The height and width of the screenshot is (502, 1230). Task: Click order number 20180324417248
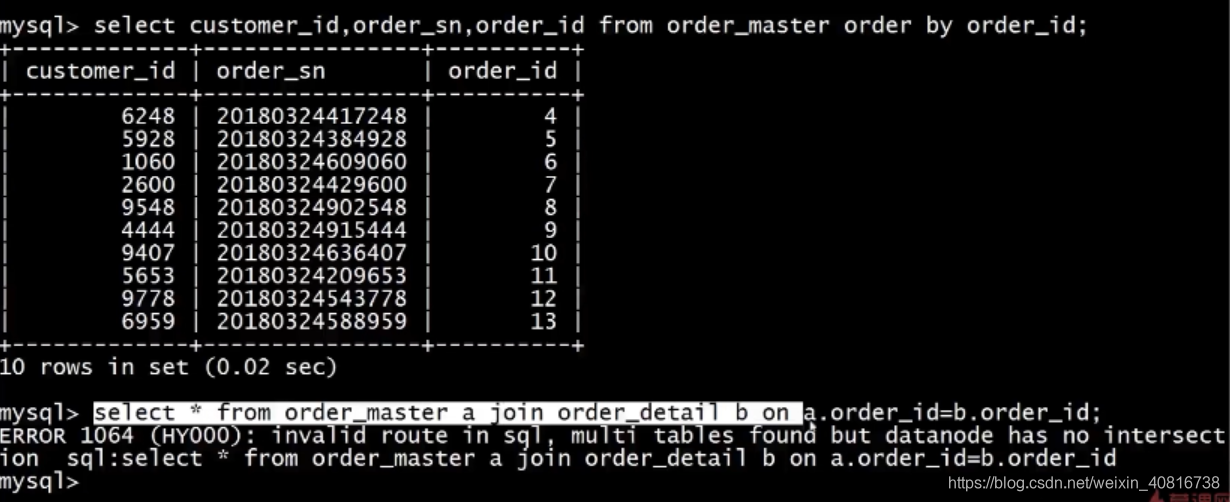tap(312, 117)
